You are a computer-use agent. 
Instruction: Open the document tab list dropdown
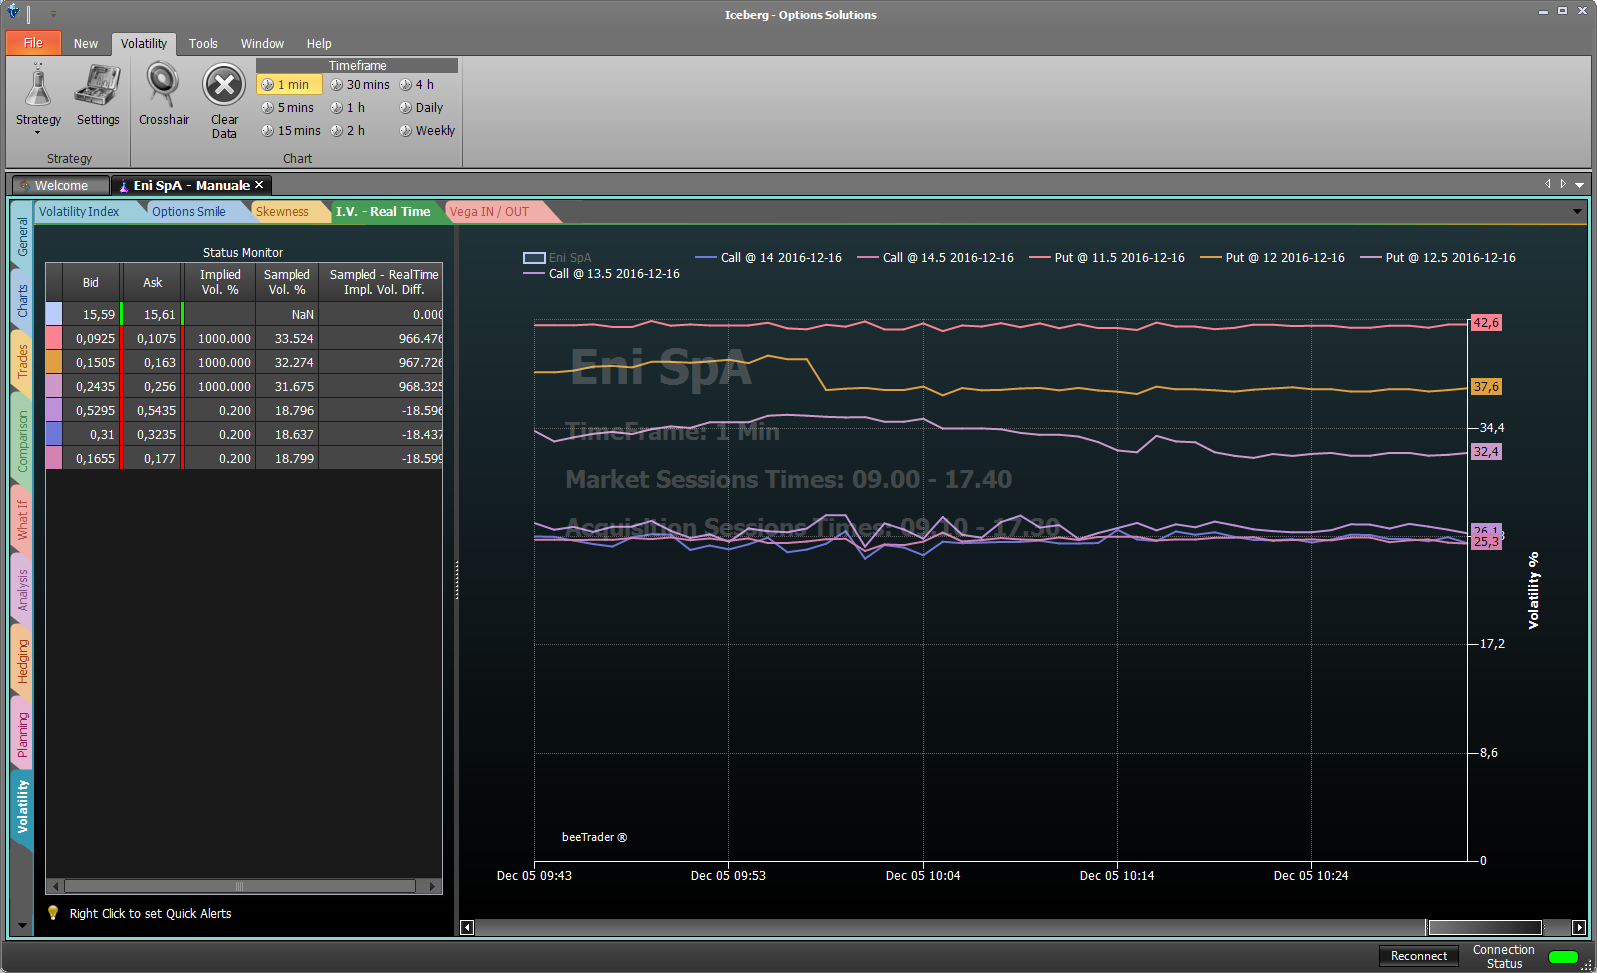point(1579,185)
